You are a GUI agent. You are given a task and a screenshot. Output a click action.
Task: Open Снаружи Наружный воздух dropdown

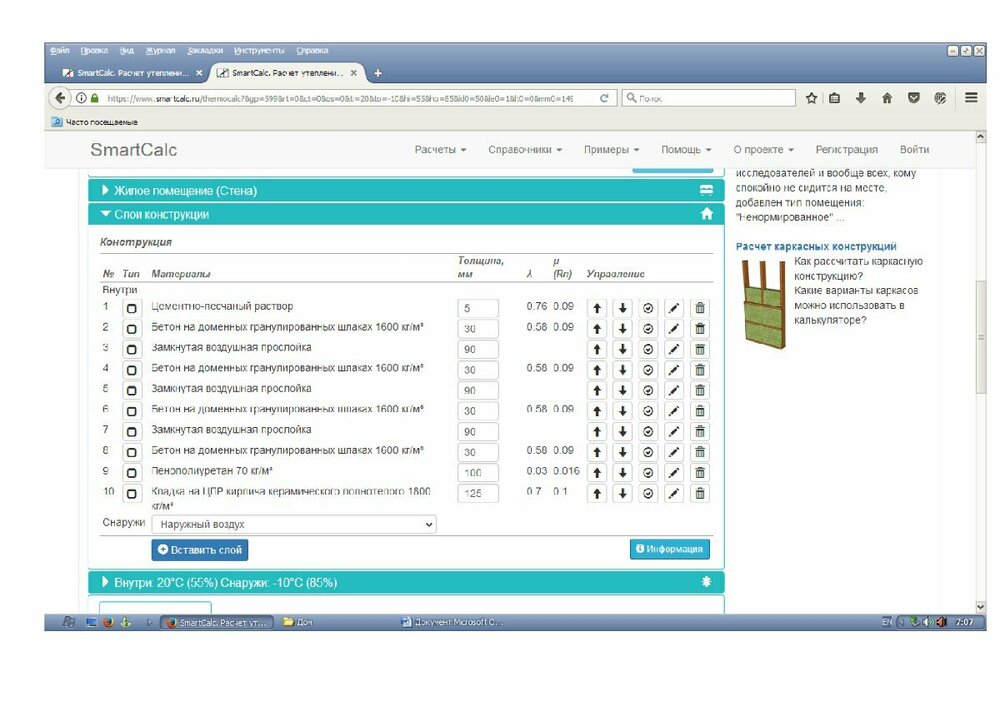click(294, 524)
